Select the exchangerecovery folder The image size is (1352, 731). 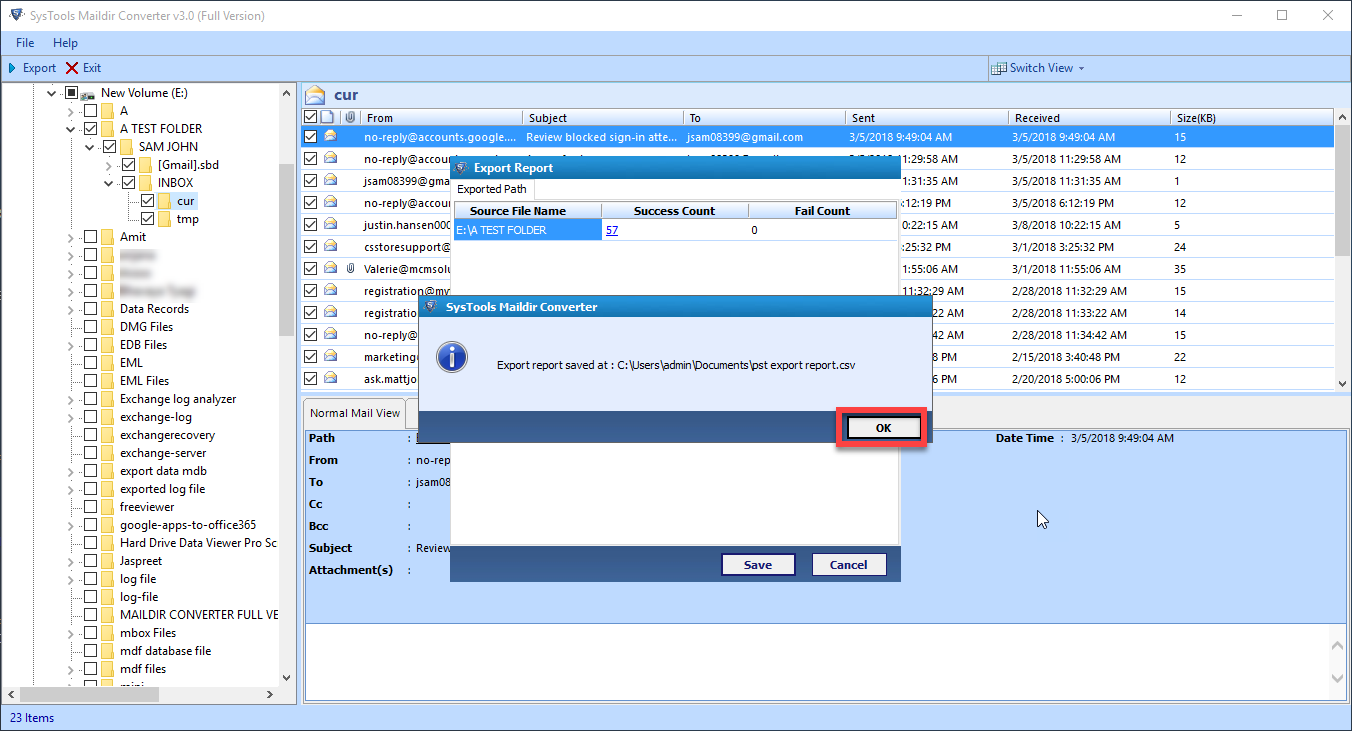(x=167, y=435)
